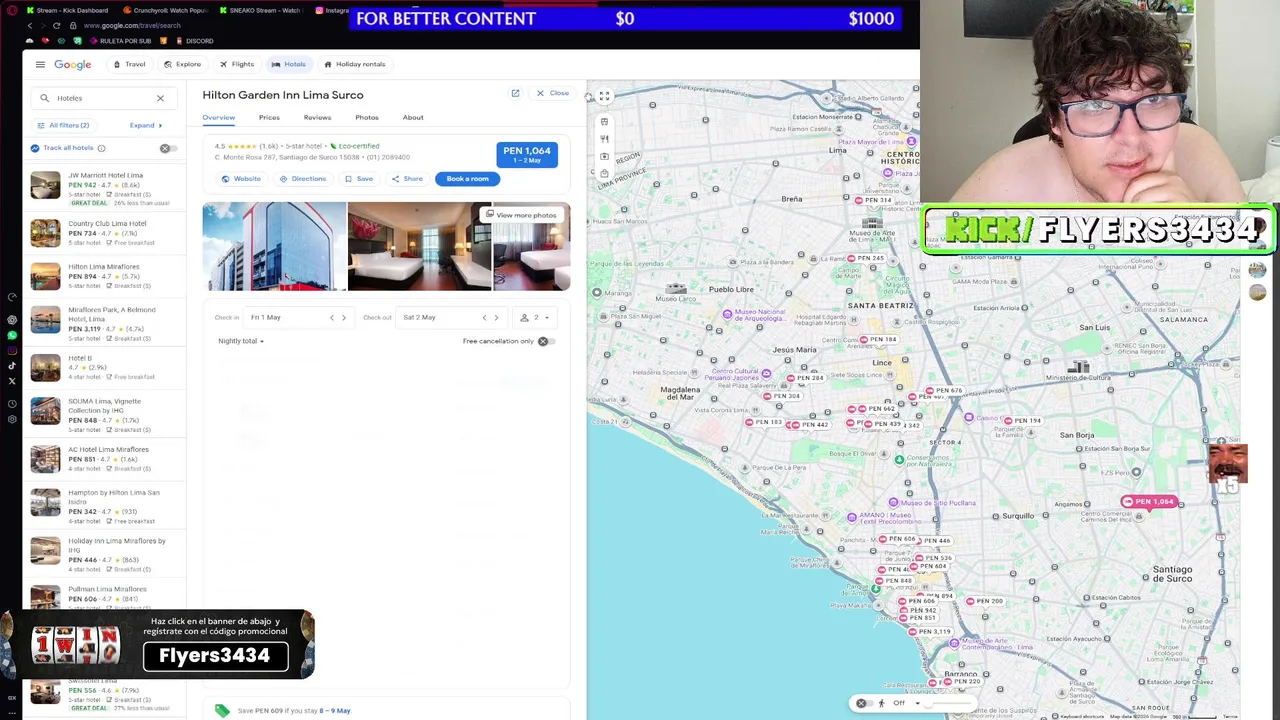This screenshot has width=1280, height=720.
Task: Clear the Hoteles search text
Action: point(160,98)
